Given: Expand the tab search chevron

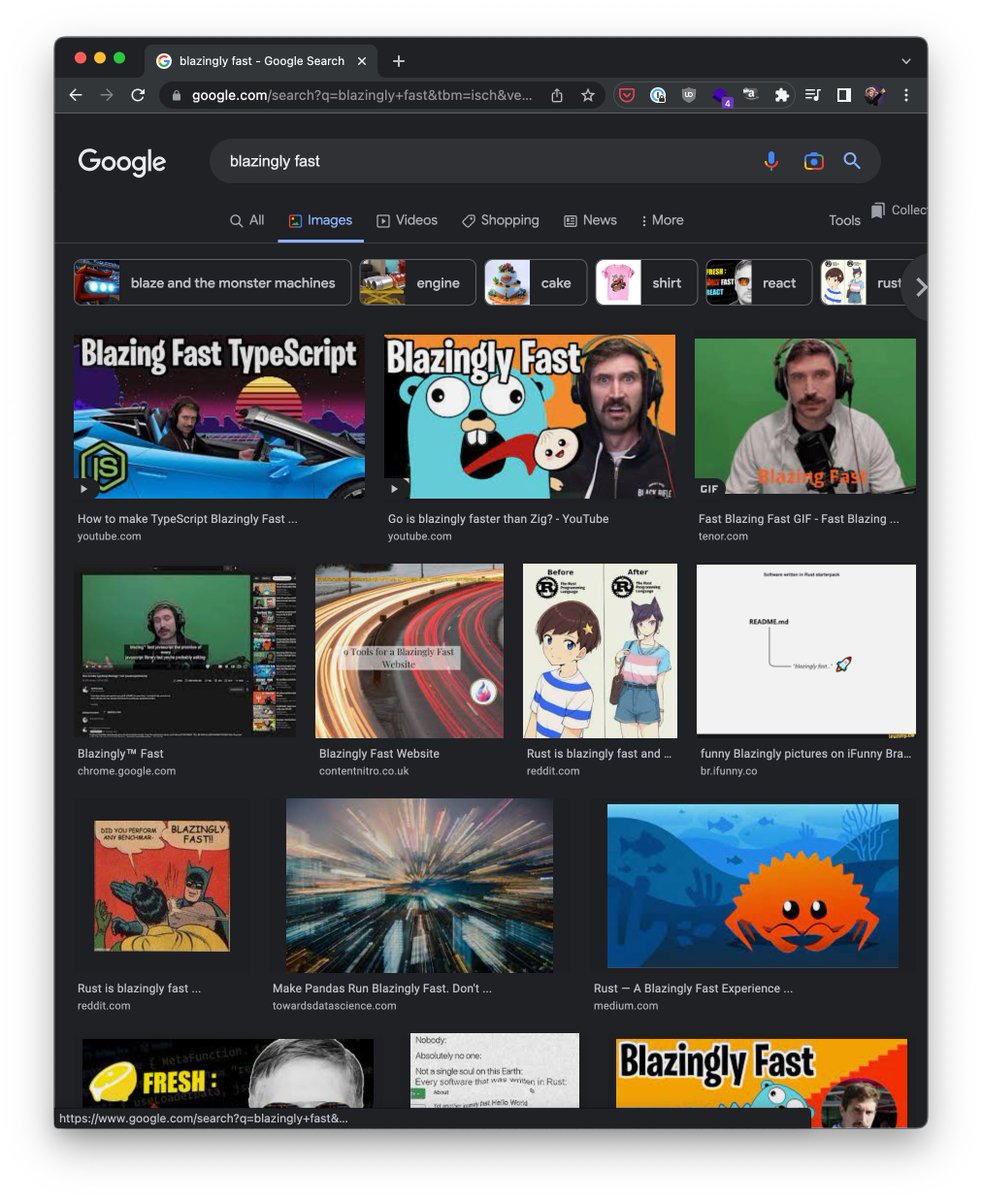Looking at the screenshot, I should click(x=906, y=61).
